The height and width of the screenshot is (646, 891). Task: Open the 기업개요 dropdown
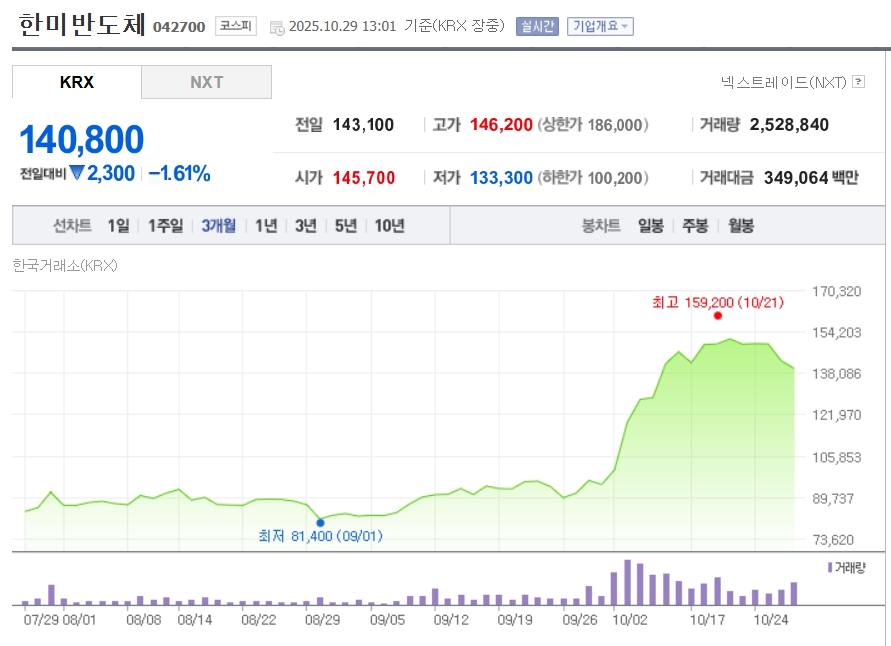(x=600, y=27)
